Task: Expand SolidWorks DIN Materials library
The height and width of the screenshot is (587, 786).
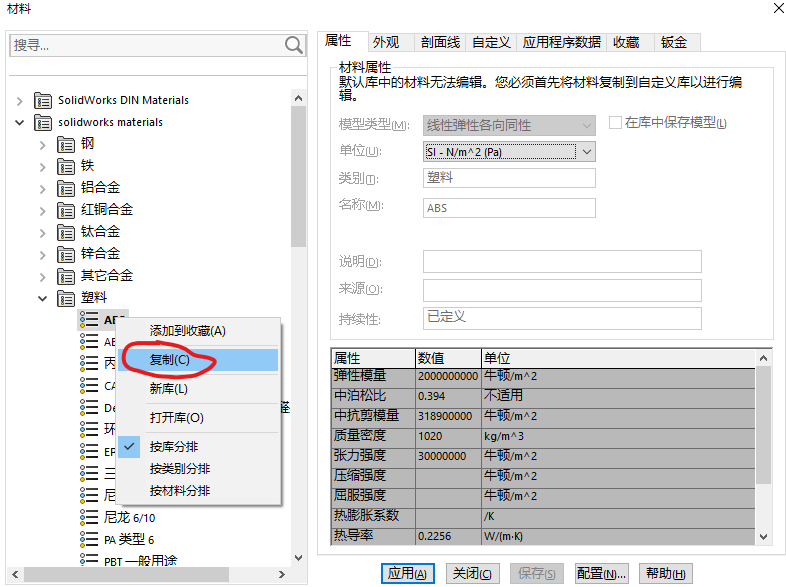Action: coord(20,101)
